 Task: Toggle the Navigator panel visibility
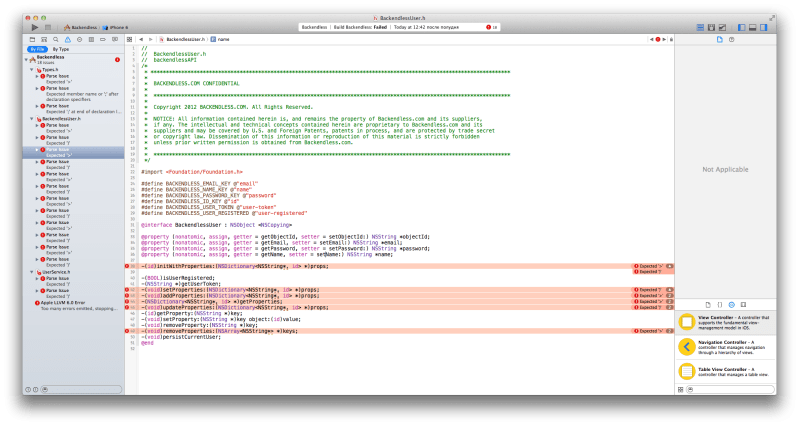pos(741,28)
